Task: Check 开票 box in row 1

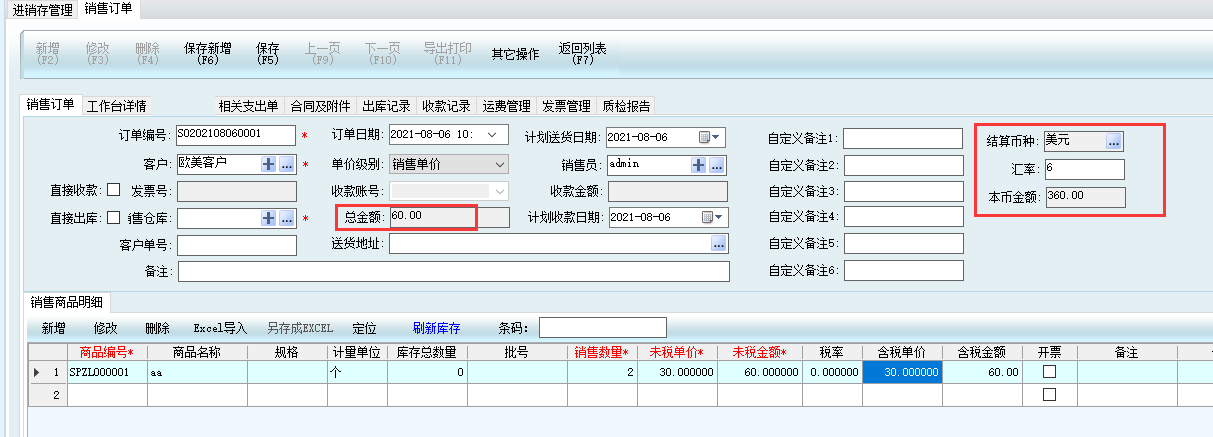Action: coord(1049,372)
